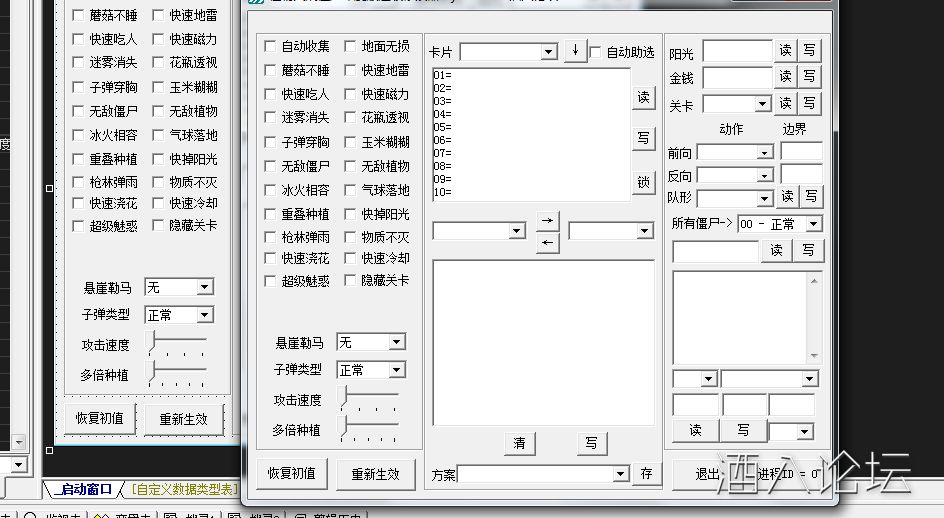Enable the 自动助选 checkbox
Image resolution: width=944 pixels, height=518 pixels.
[x=597, y=52]
